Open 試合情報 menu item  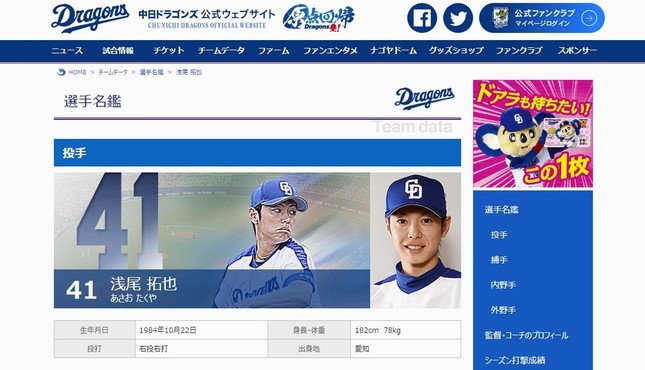click(118, 51)
